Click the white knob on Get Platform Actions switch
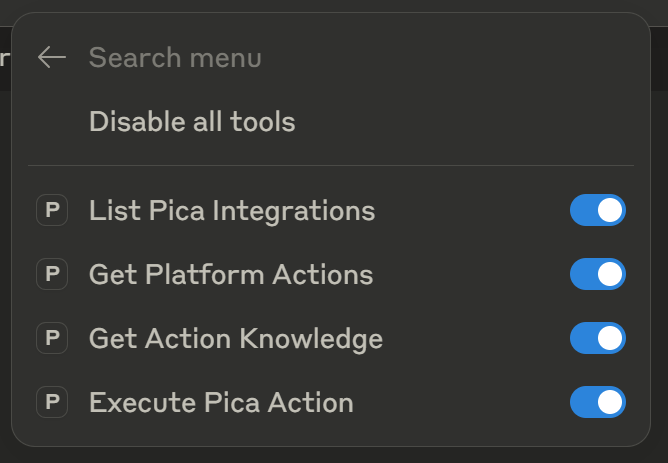668x463 pixels. 610,275
